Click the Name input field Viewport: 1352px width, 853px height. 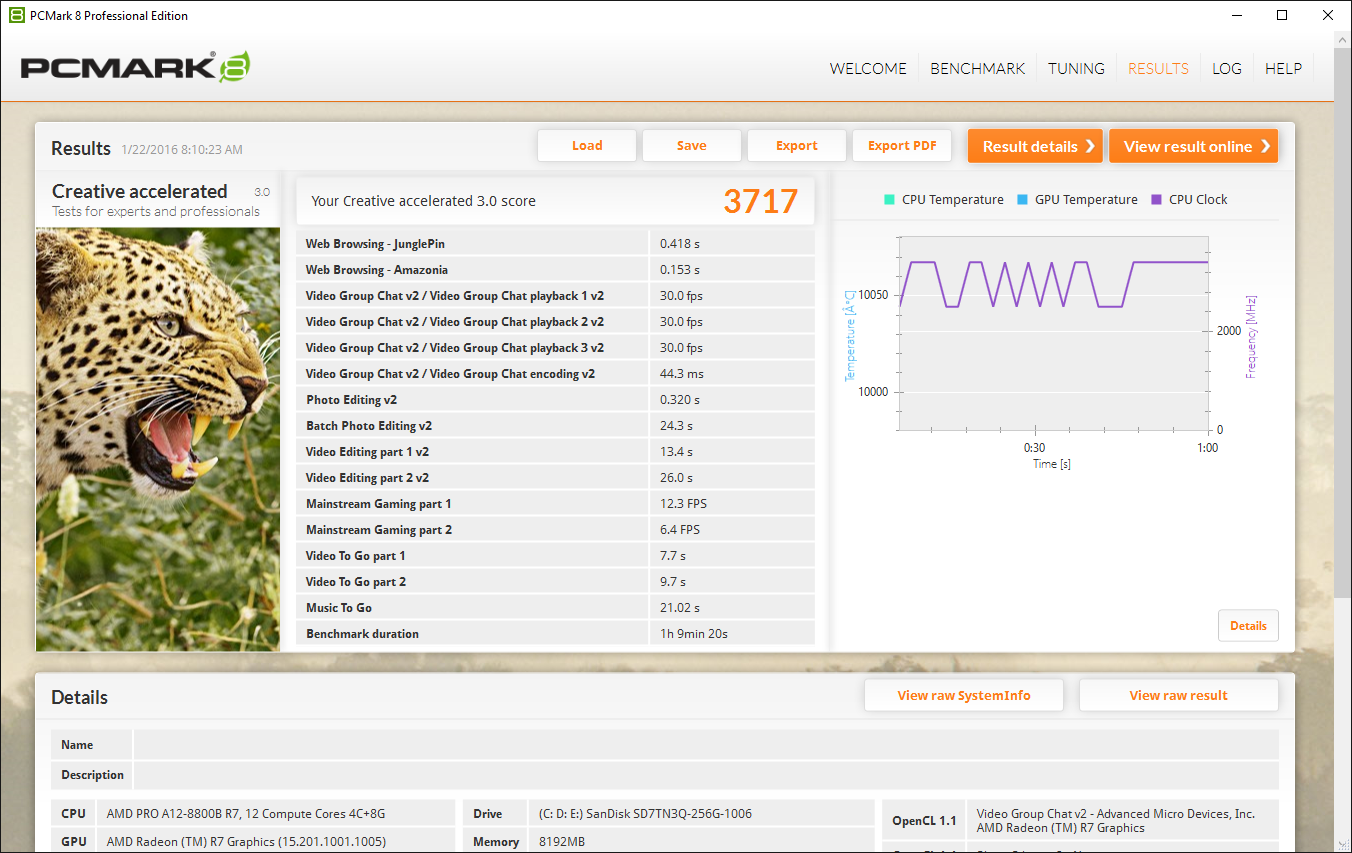click(x=706, y=744)
